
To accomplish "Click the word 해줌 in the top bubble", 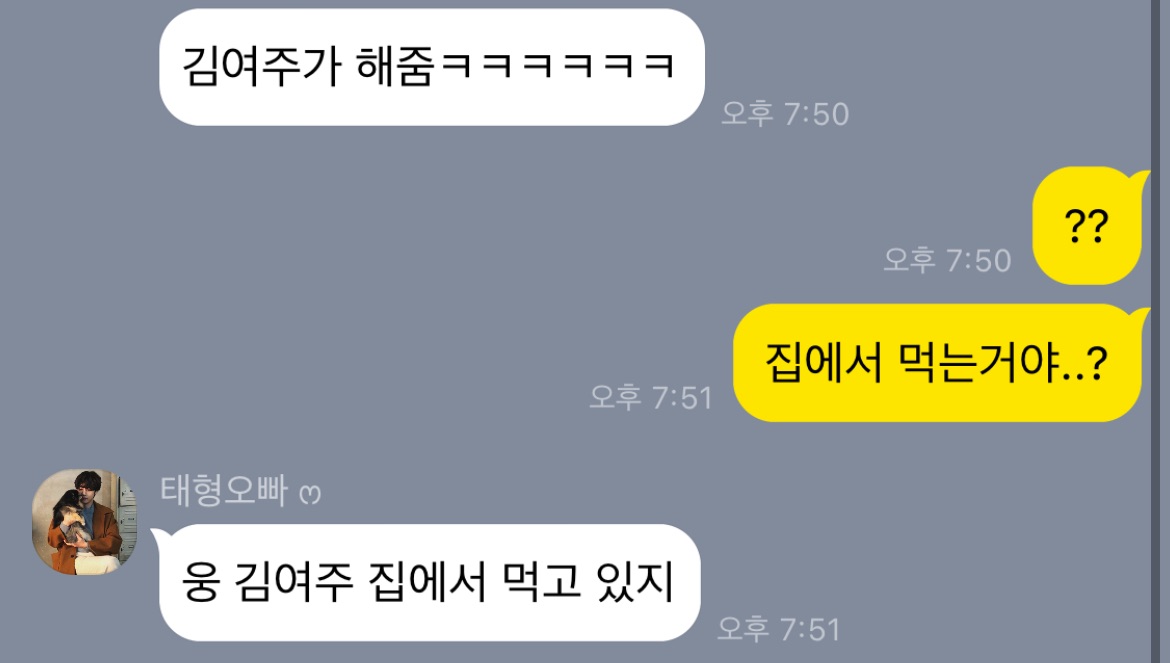I will 395,66.
